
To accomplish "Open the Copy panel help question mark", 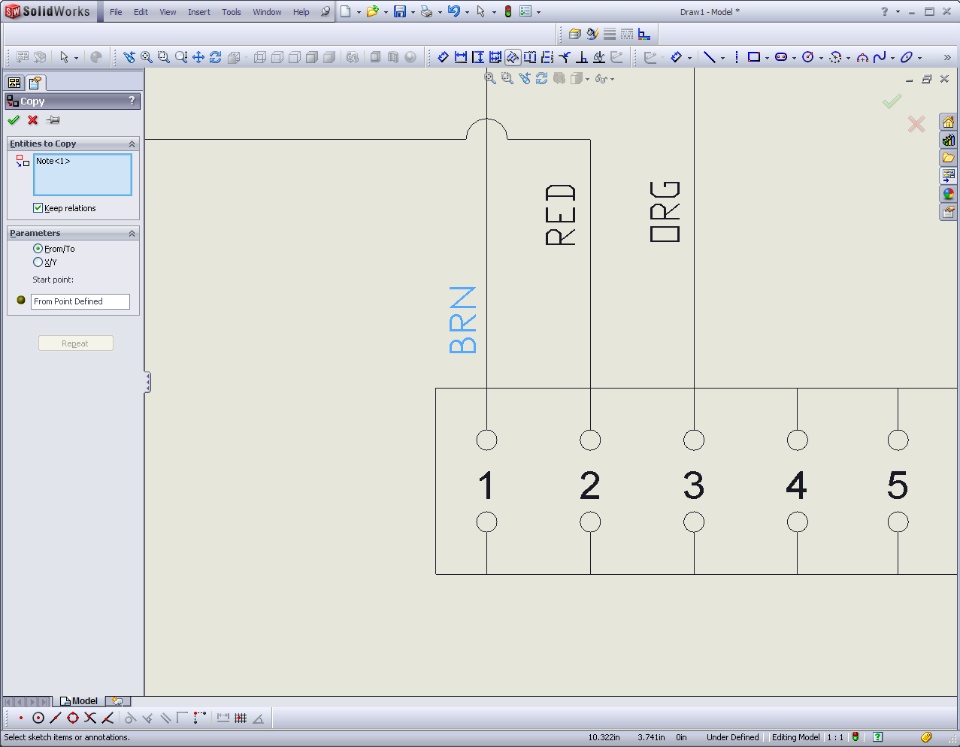I will (132, 101).
